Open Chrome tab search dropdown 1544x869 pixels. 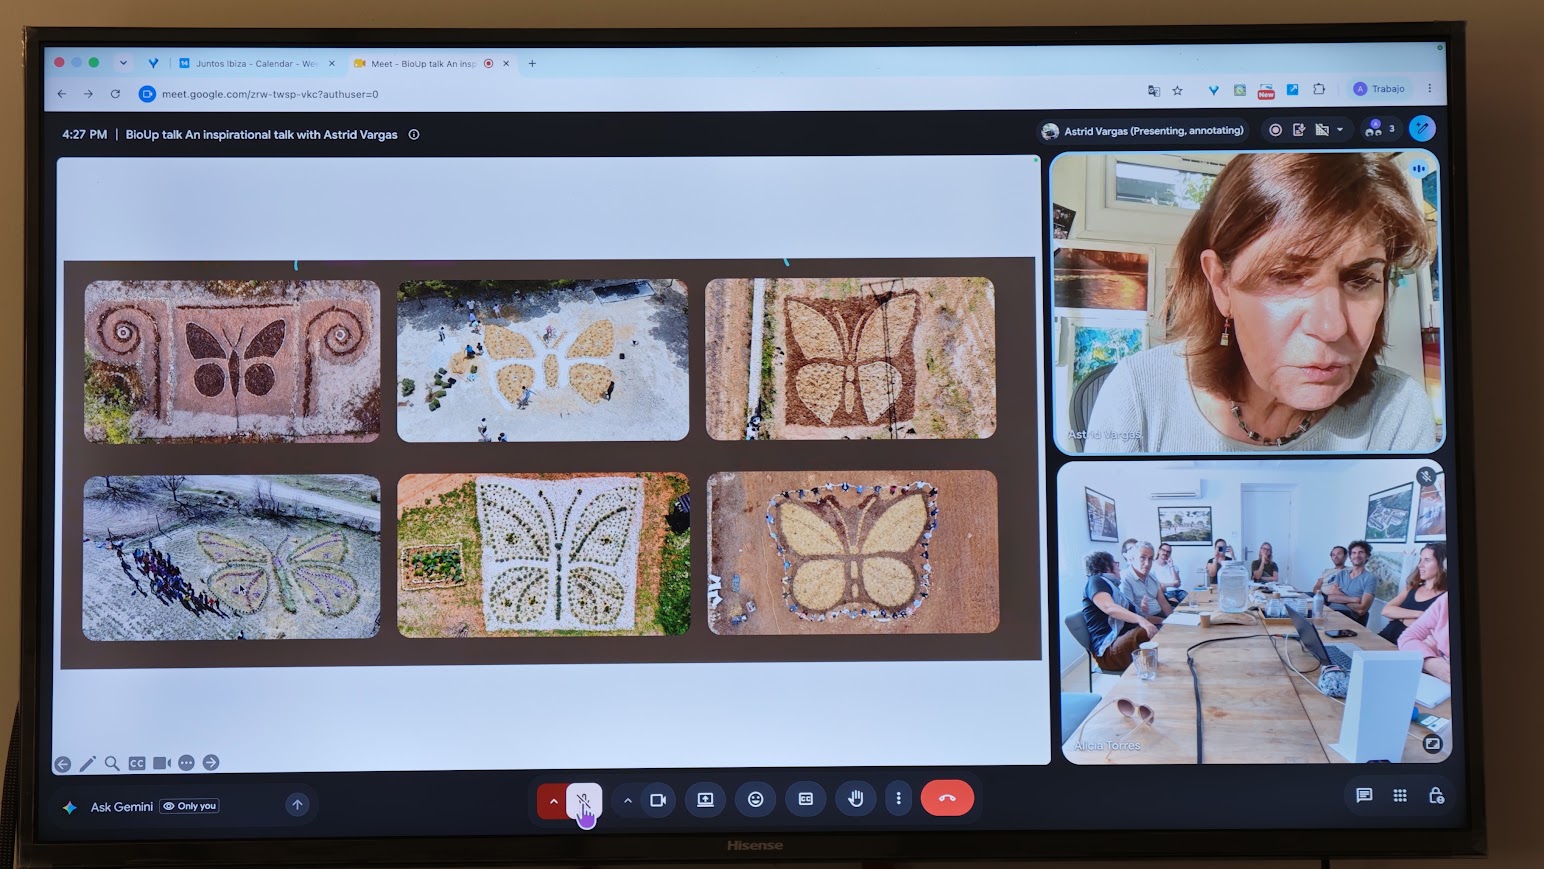[x=123, y=62]
